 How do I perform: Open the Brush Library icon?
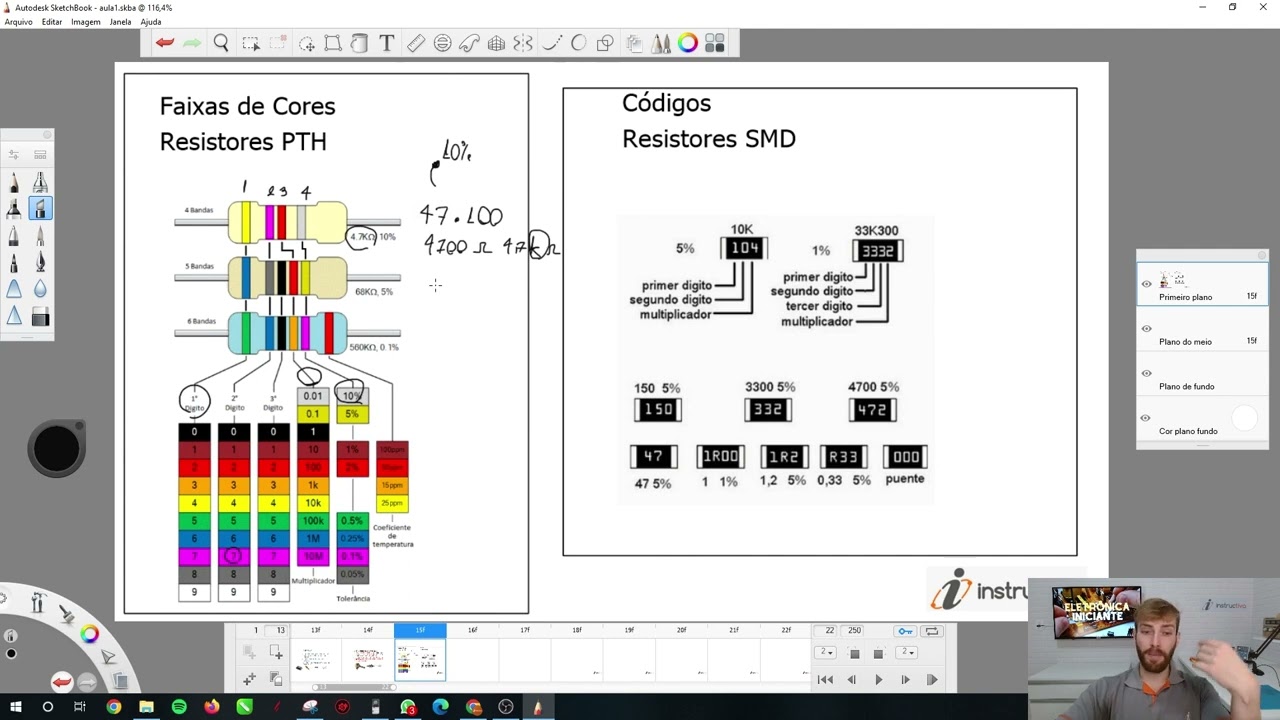tap(40, 154)
